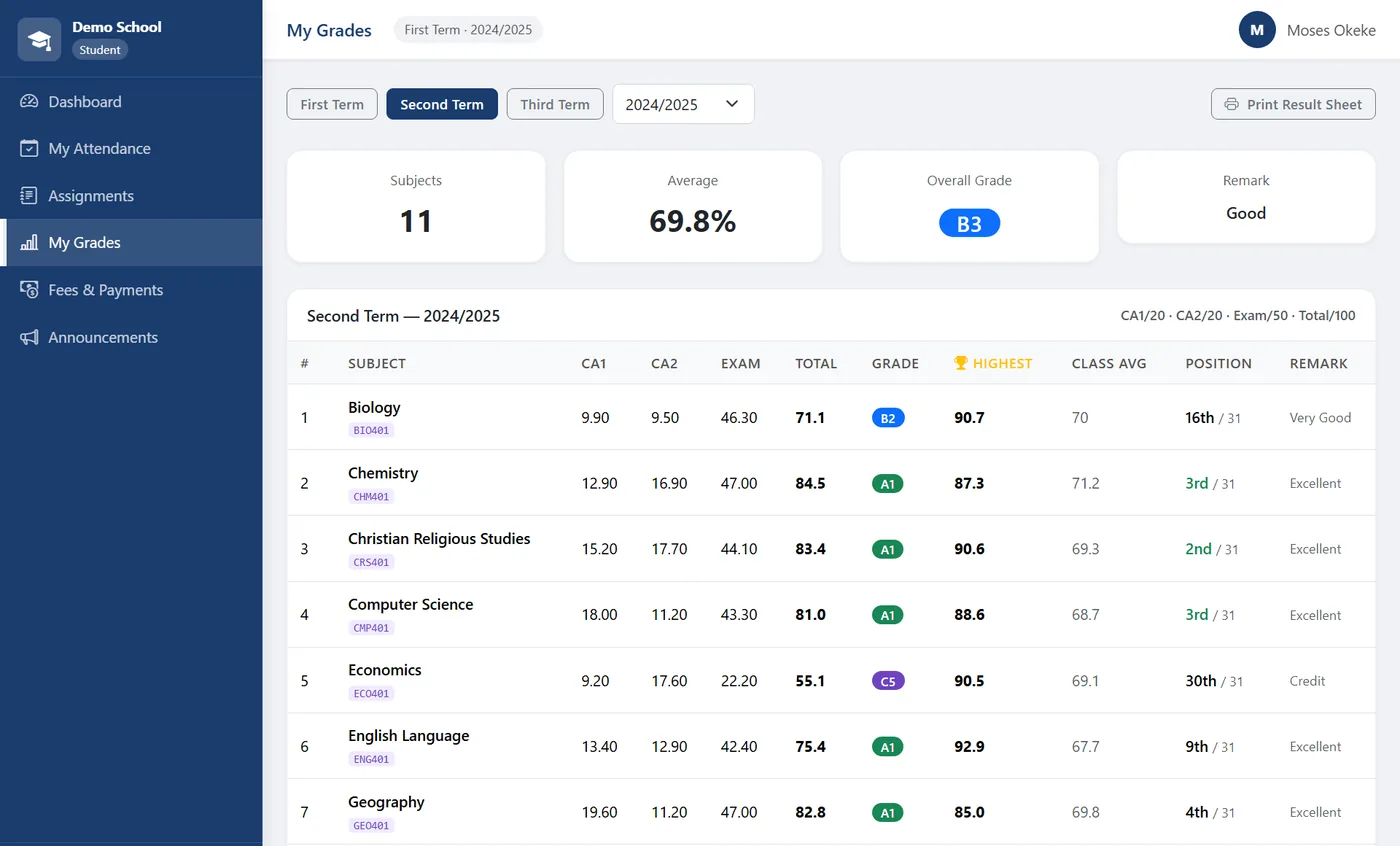Click English Language highest score 92.9
This screenshot has width=1400, height=846.
pyautogui.click(x=969, y=747)
